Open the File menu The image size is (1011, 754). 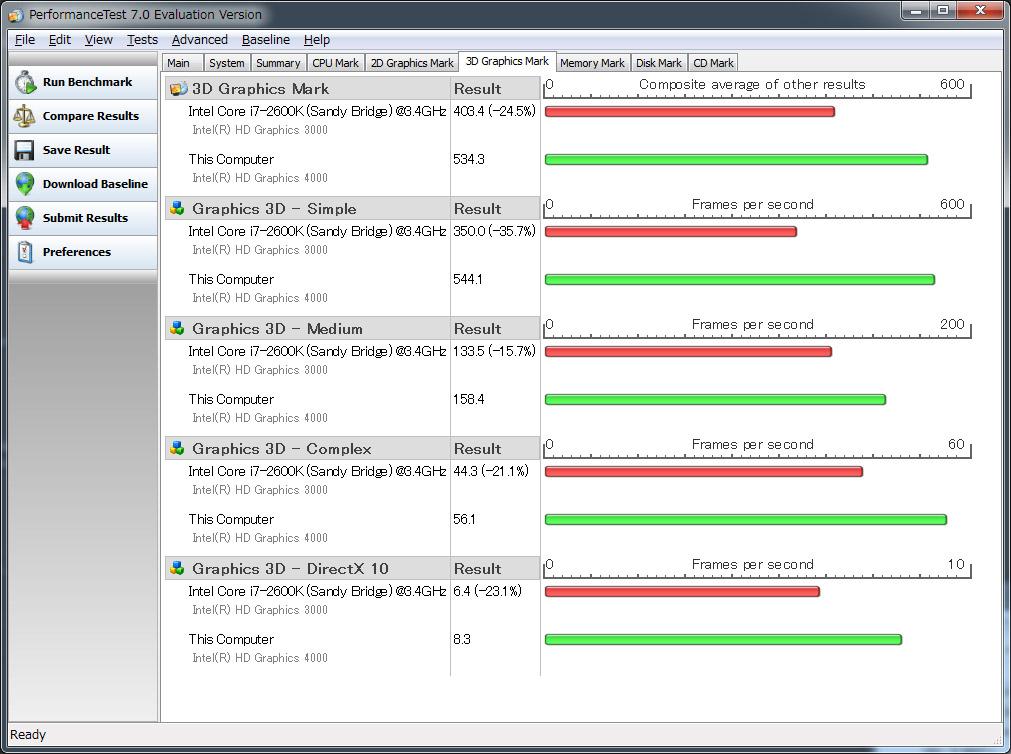coord(25,40)
